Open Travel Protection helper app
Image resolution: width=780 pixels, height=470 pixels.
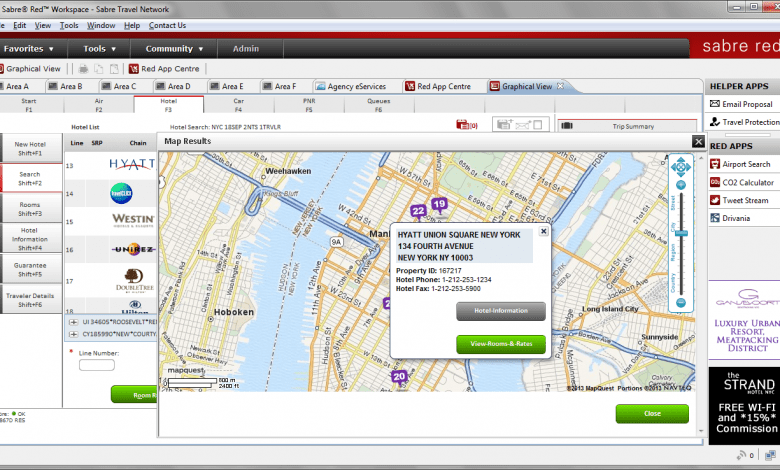pyautogui.click(x=745, y=122)
